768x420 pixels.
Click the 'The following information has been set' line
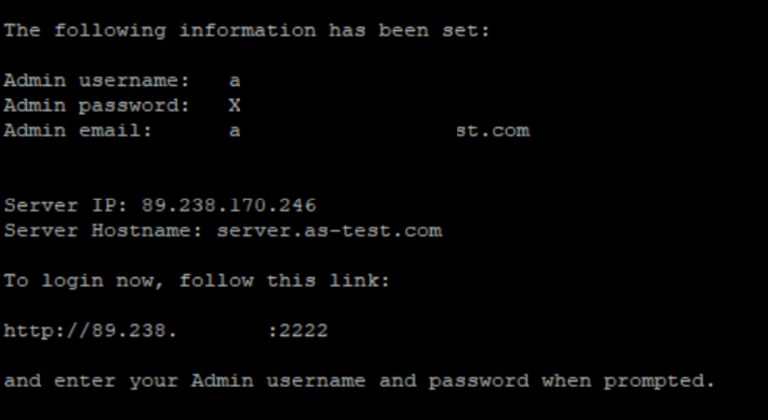pyautogui.click(x=247, y=30)
